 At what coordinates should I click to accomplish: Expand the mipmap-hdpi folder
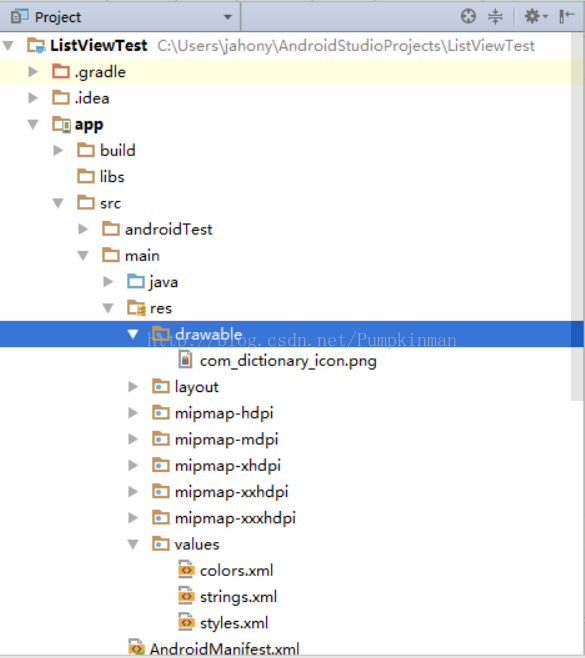point(133,413)
